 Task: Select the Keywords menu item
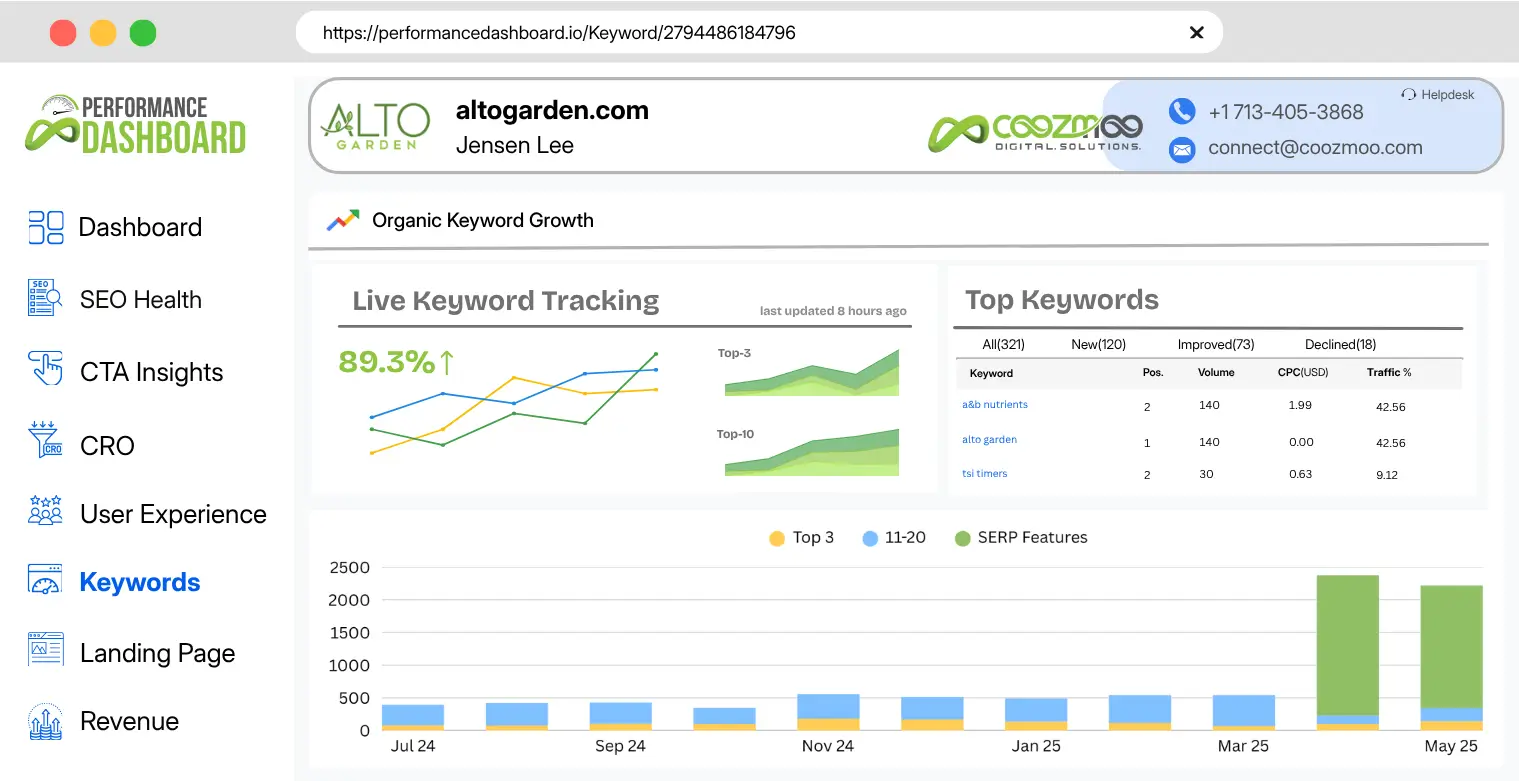(140, 582)
